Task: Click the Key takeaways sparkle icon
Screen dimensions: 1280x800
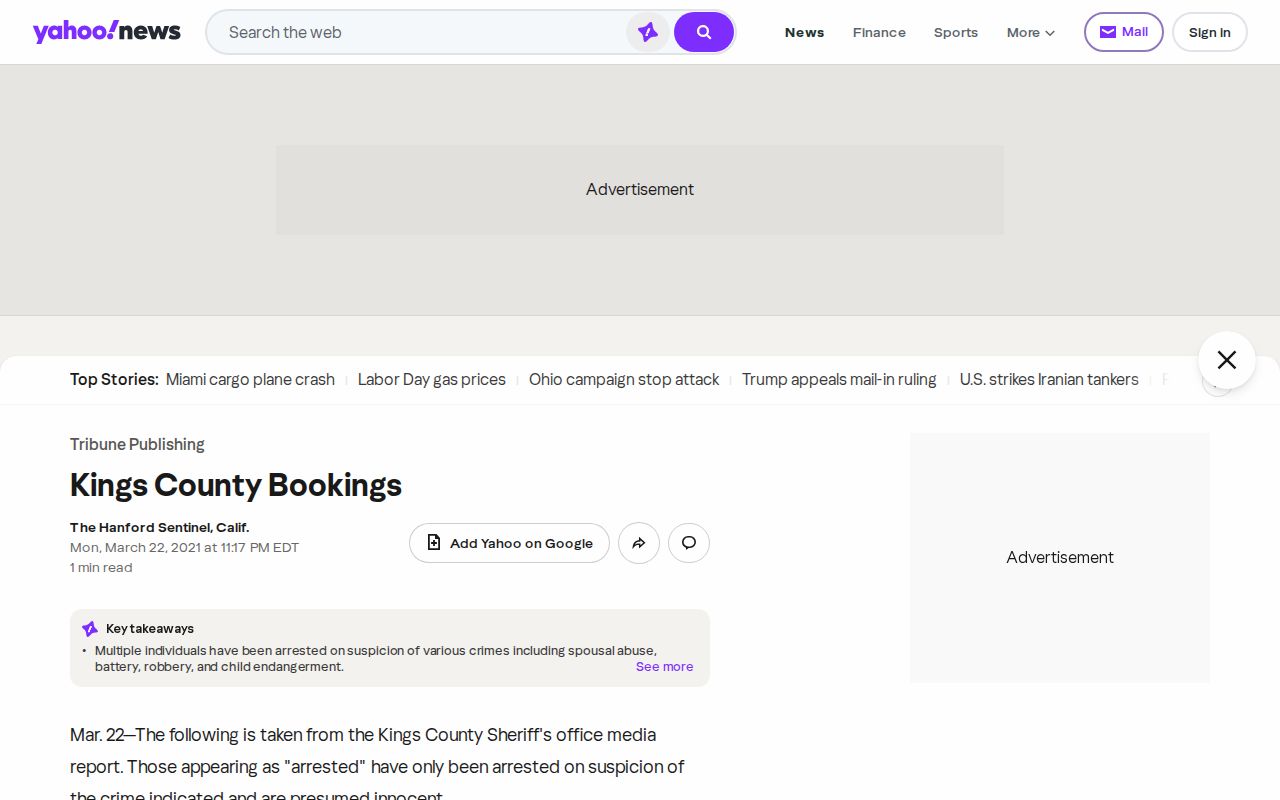Action: coord(90,629)
